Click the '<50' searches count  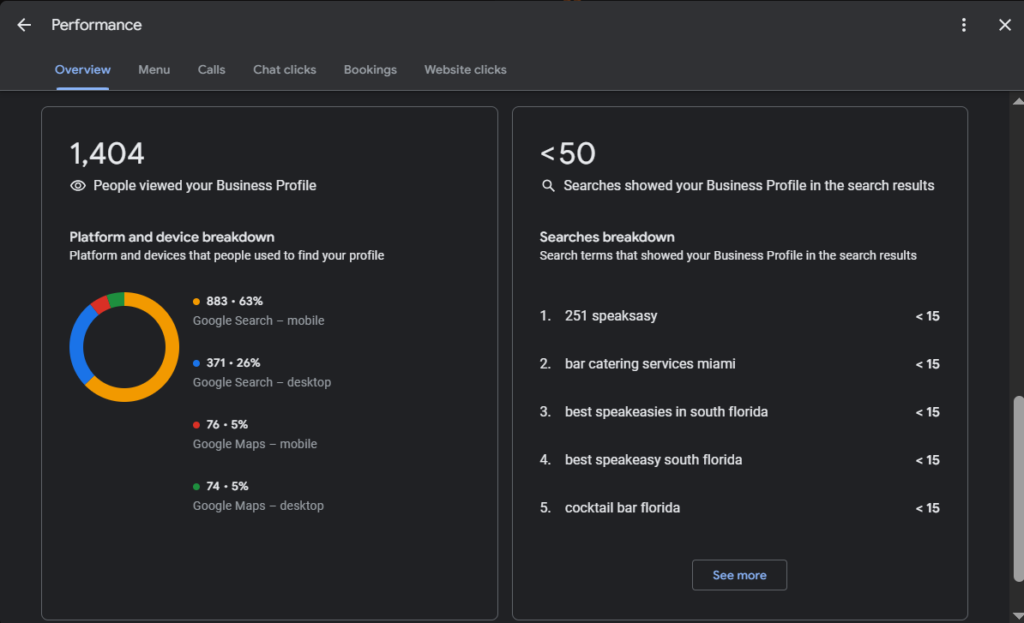(x=568, y=154)
